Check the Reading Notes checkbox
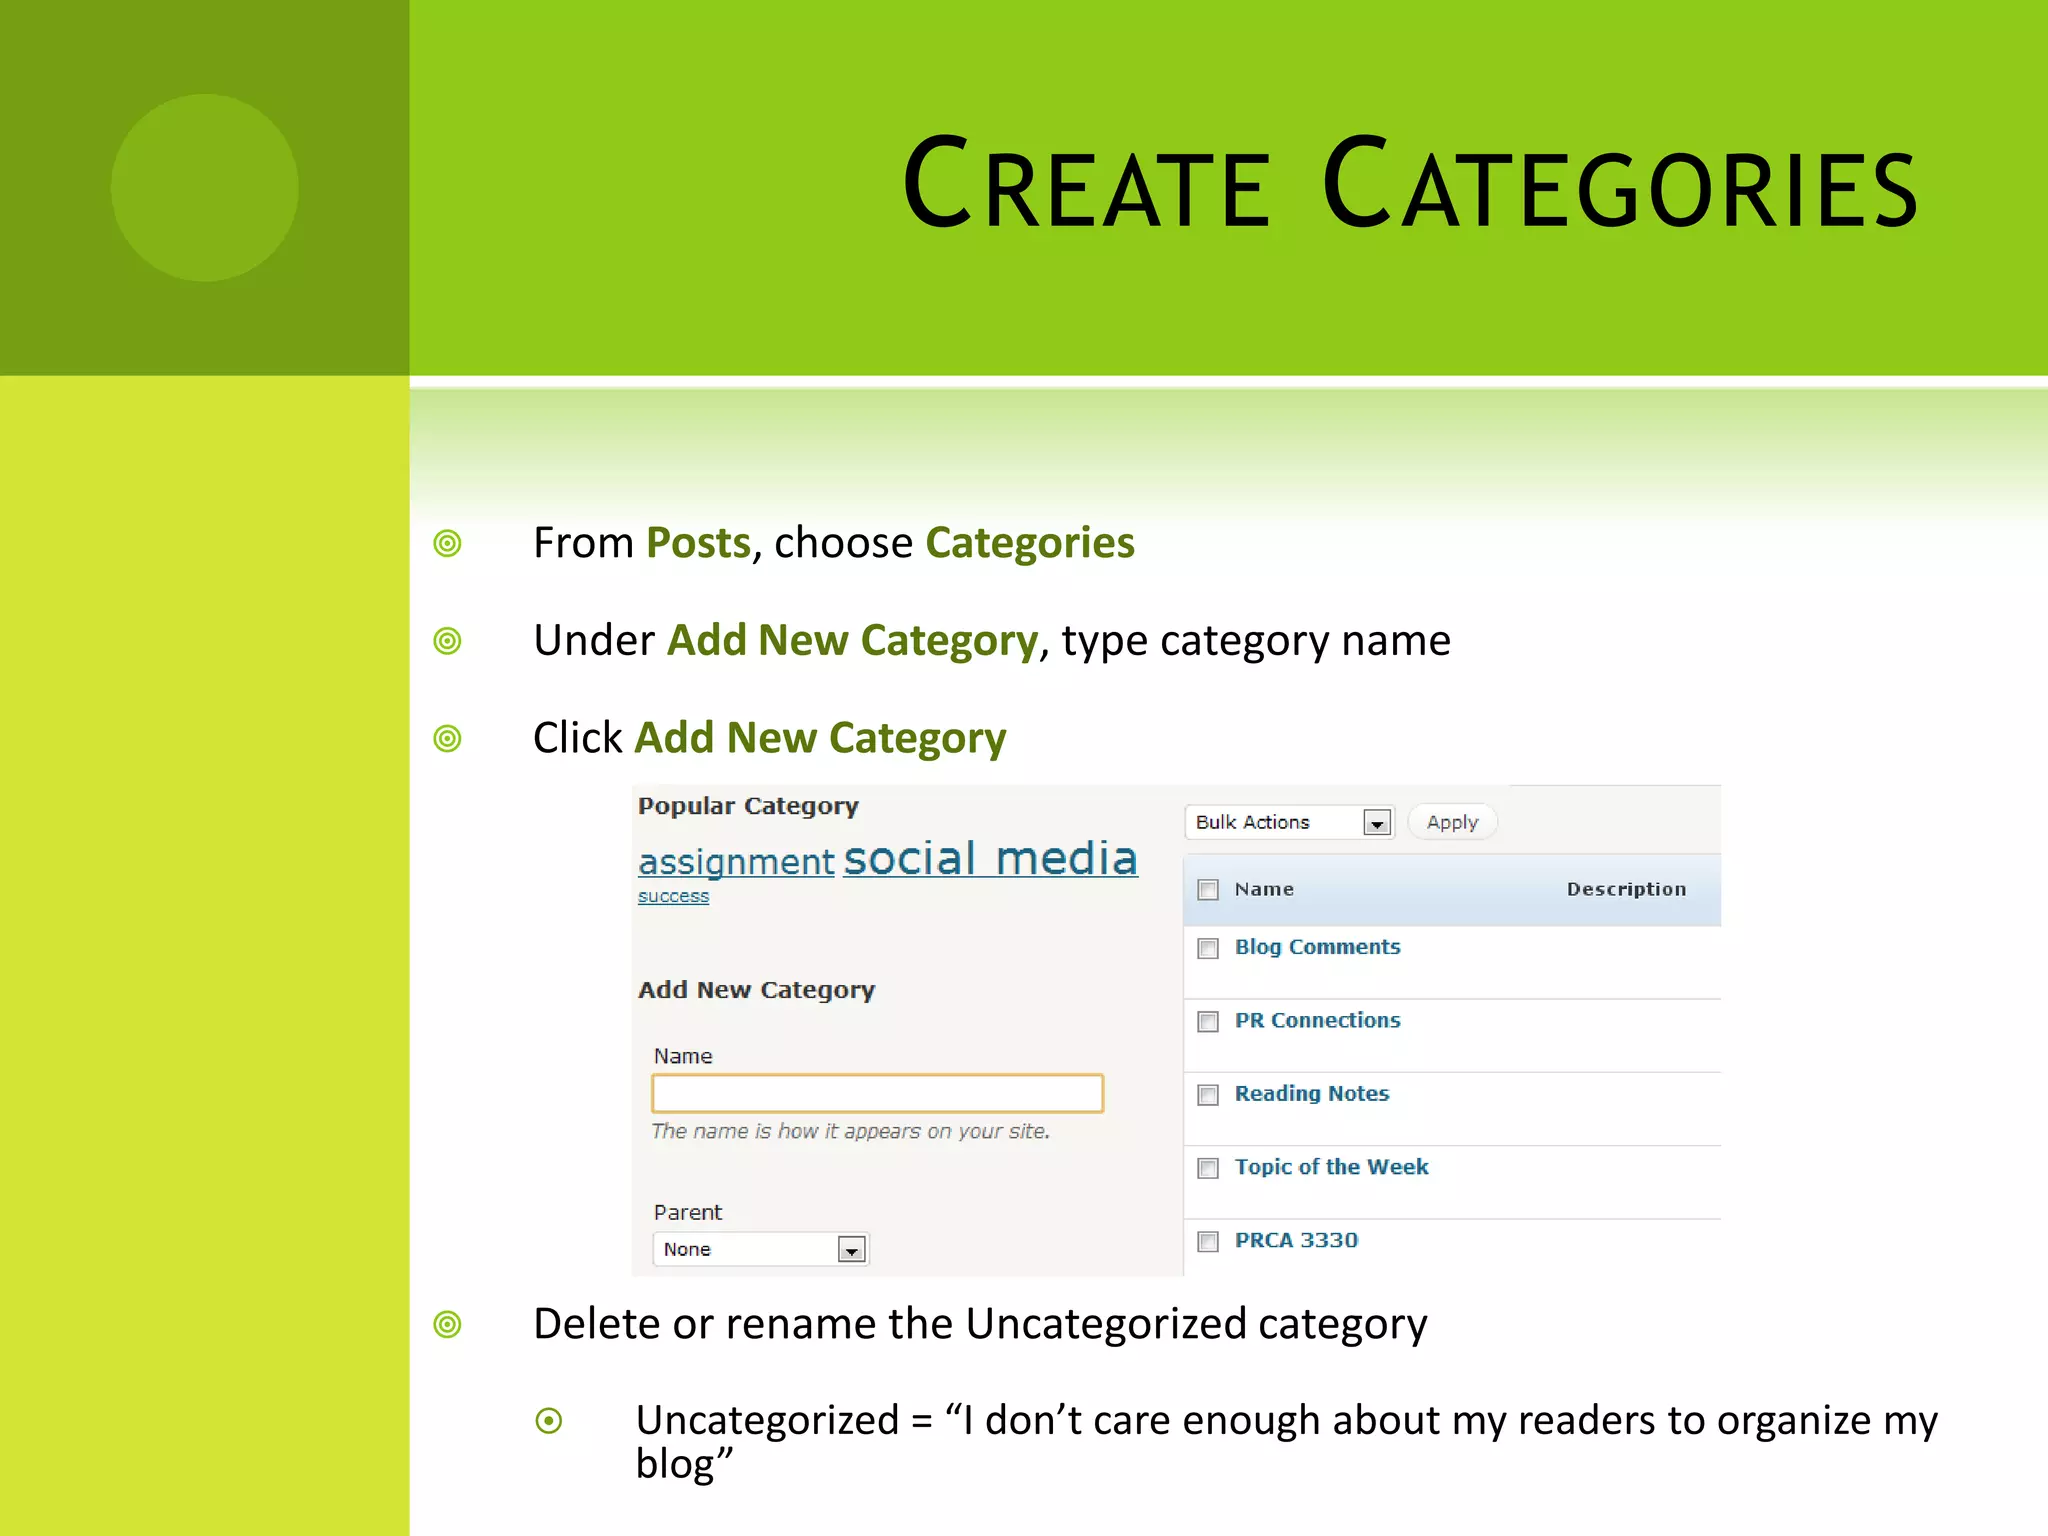The image size is (2048, 1536). pyautogui.click(x=1208, y=1095)
